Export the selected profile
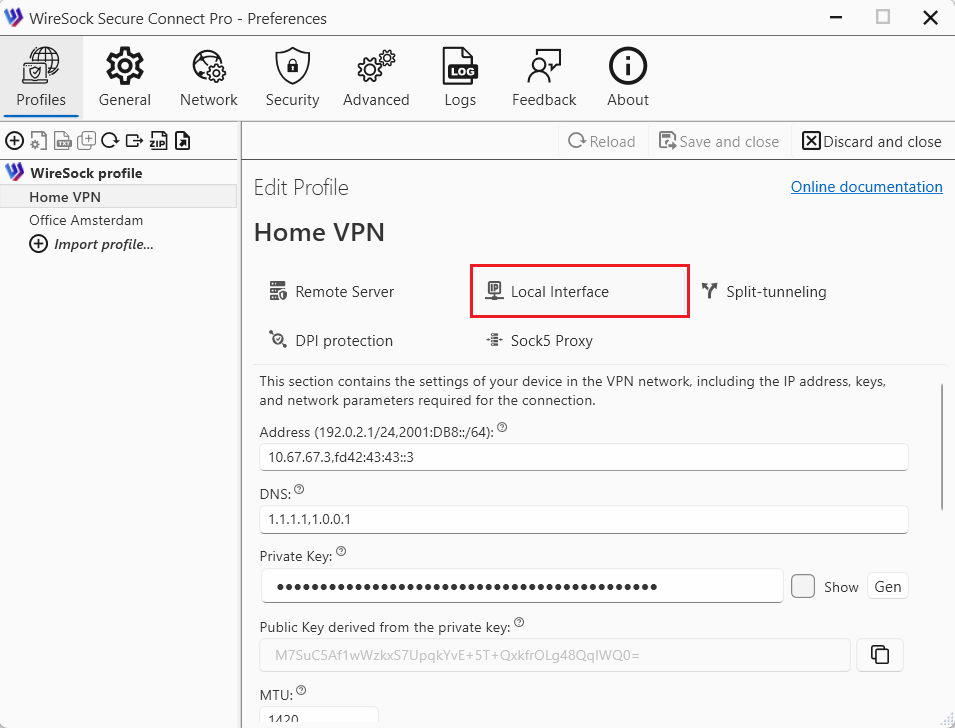Screen dimensions: 955x728 [134, 140]
